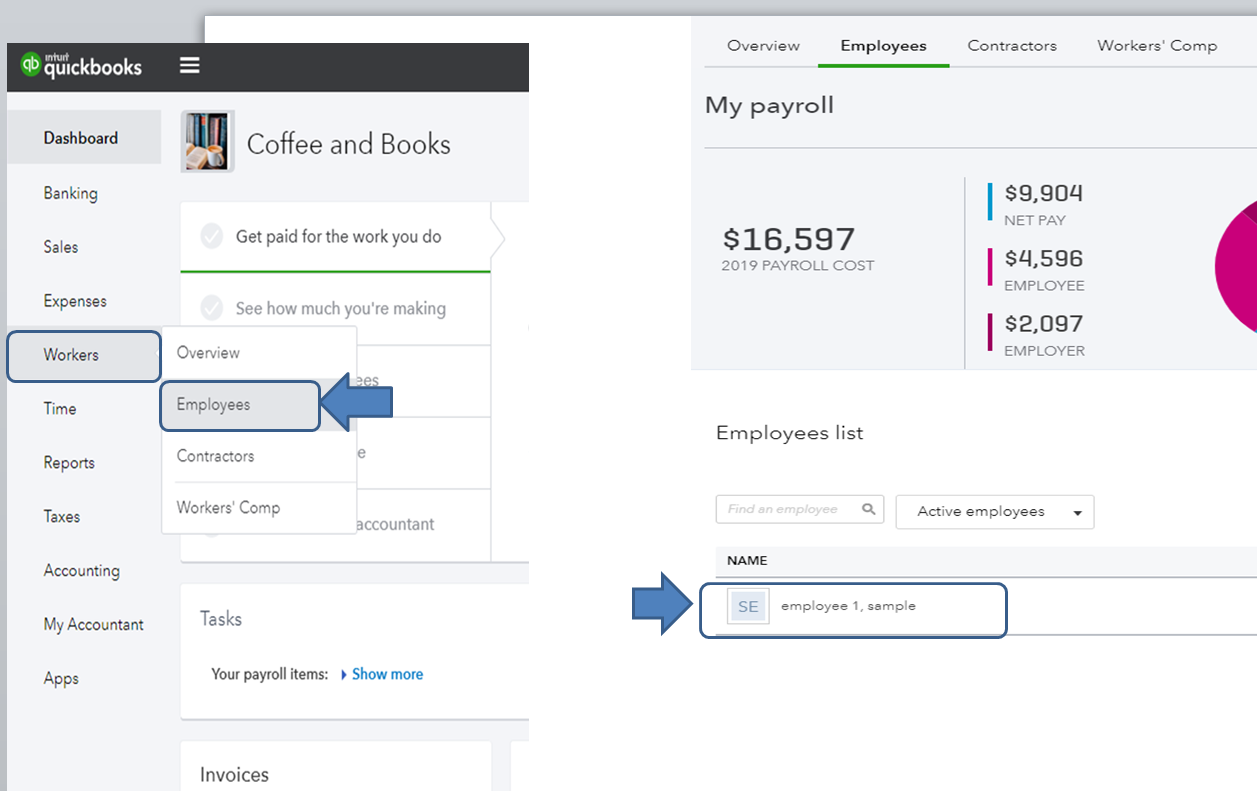
Task: Switch to the Contractors tab in payroll
Action: (1012, 46)
